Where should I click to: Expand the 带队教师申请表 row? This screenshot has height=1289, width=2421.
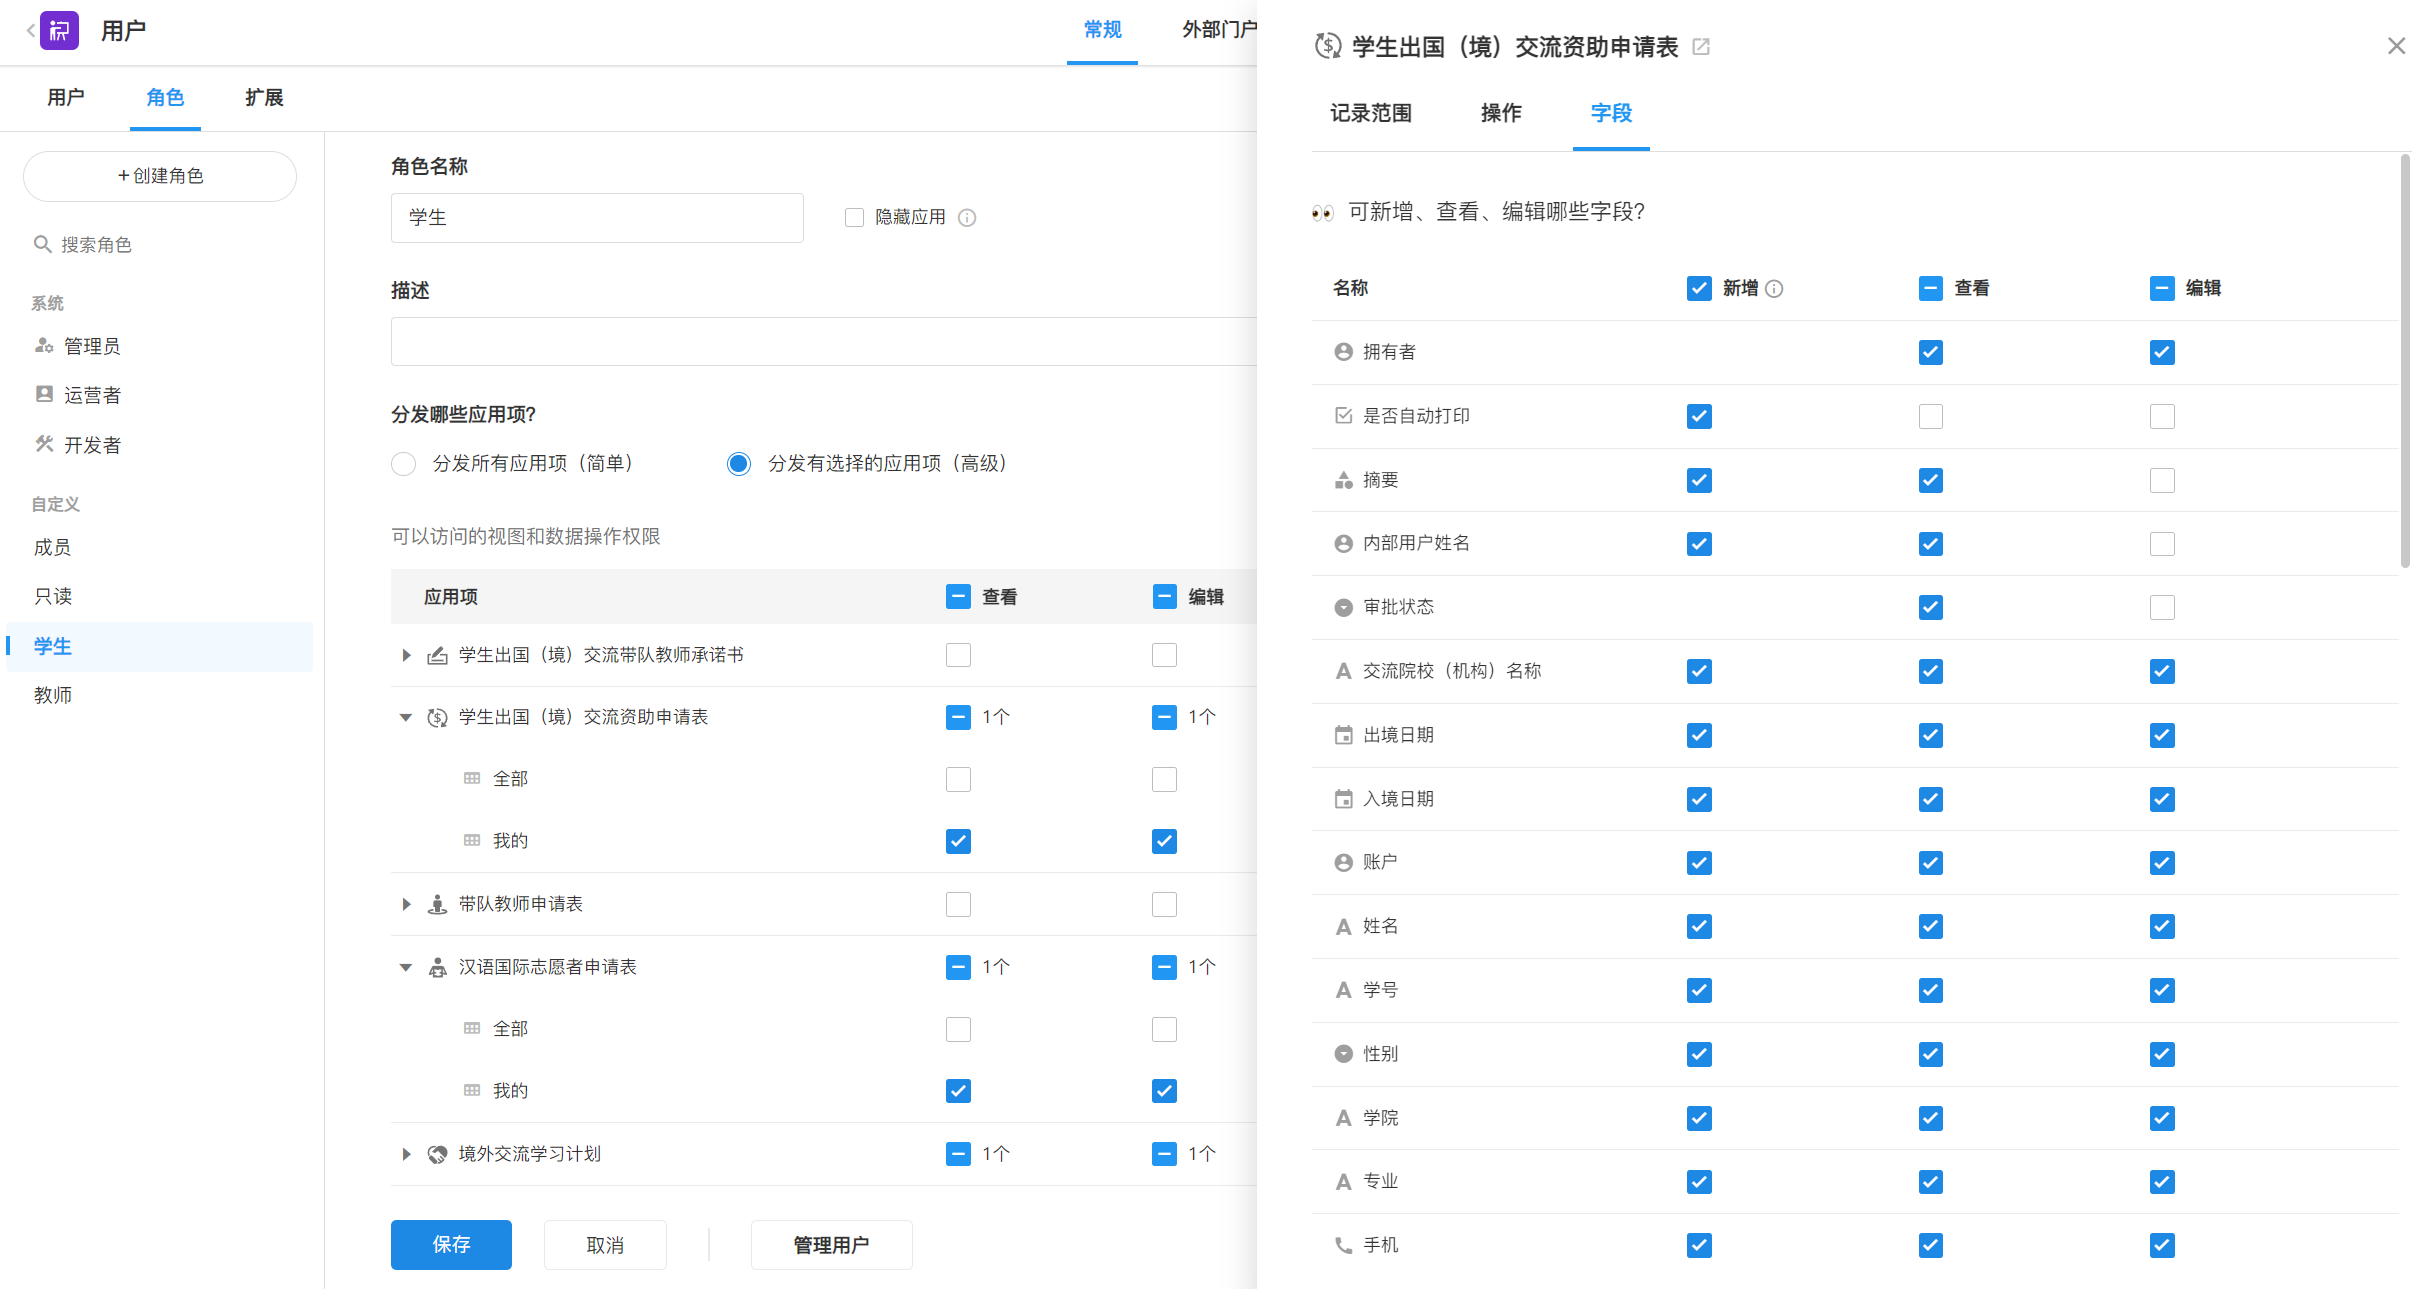(x=406, y=904)
